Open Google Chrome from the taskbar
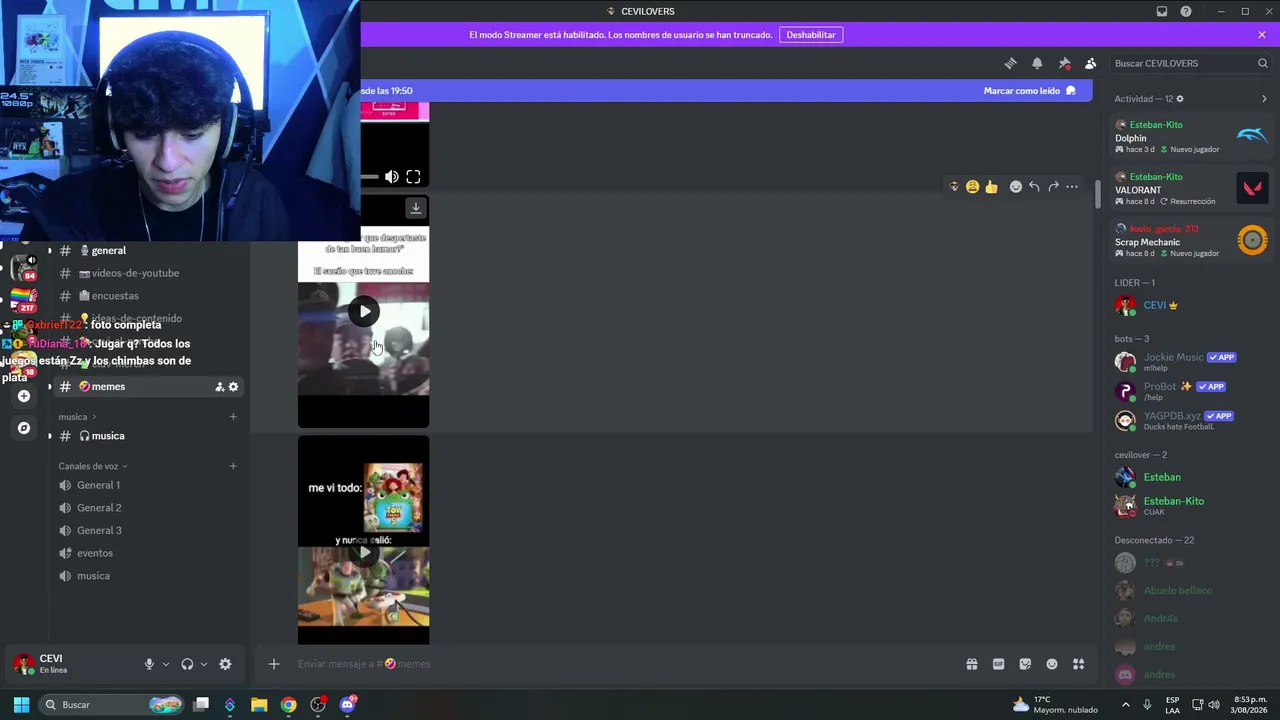 click(x=288, y=705)
